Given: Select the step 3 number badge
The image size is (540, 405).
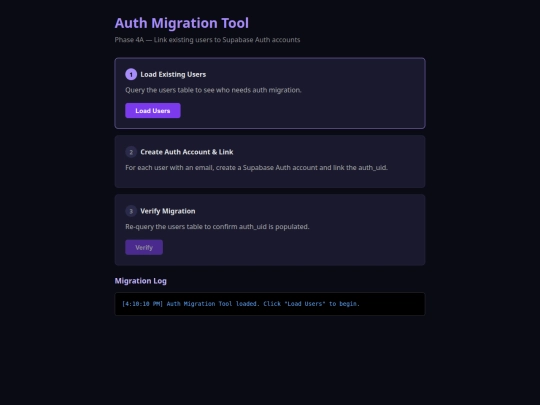Looking at the screenshot, I should click(x=131, y=211).
